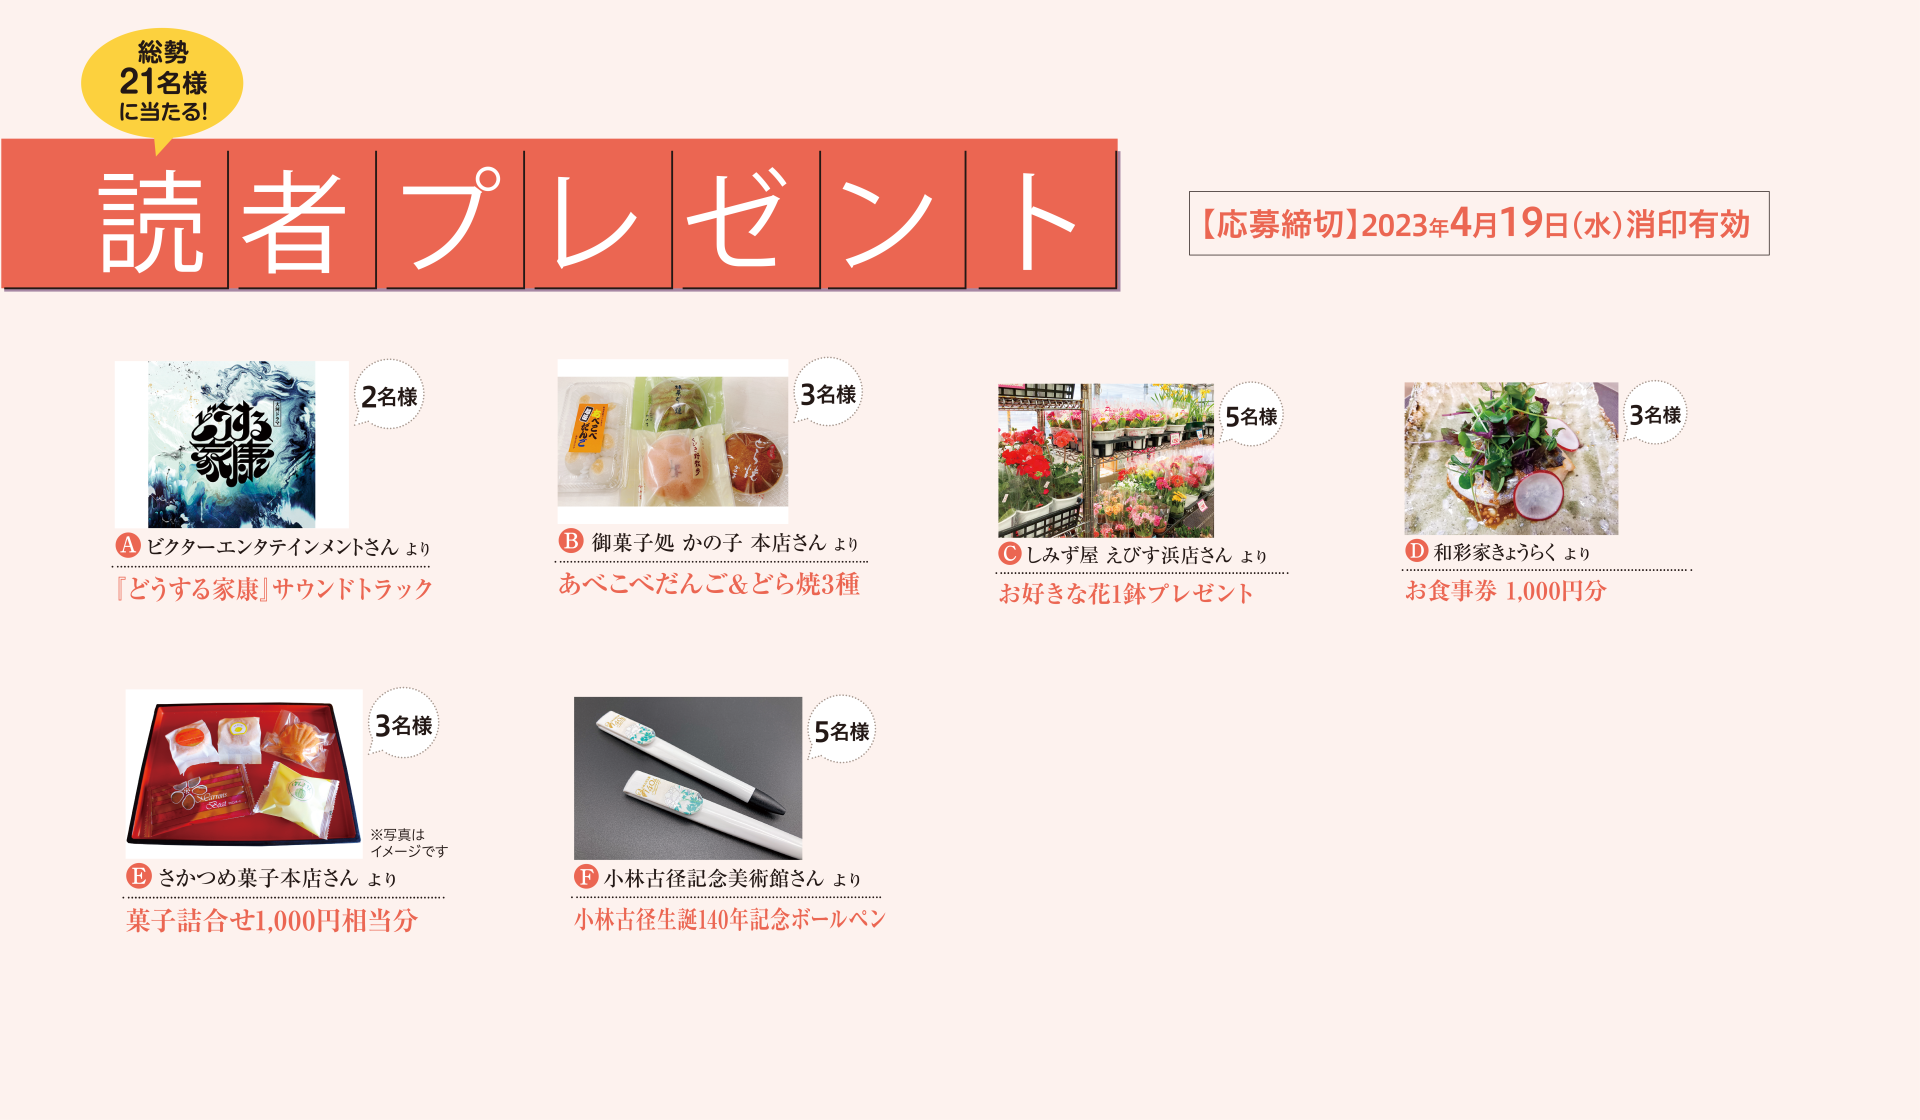Click the お好きな花1鉢プレゼント title
The image size is (1920, 1120).
tap(1126, 593)
